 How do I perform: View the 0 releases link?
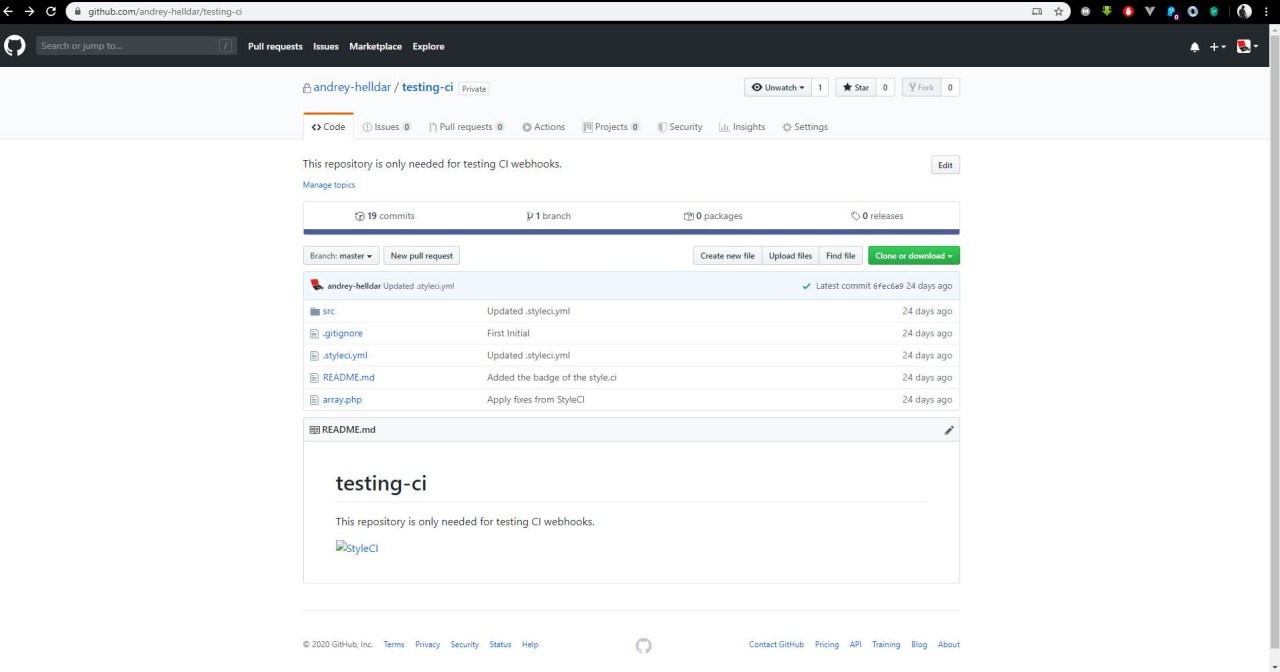tap(877, 216)
